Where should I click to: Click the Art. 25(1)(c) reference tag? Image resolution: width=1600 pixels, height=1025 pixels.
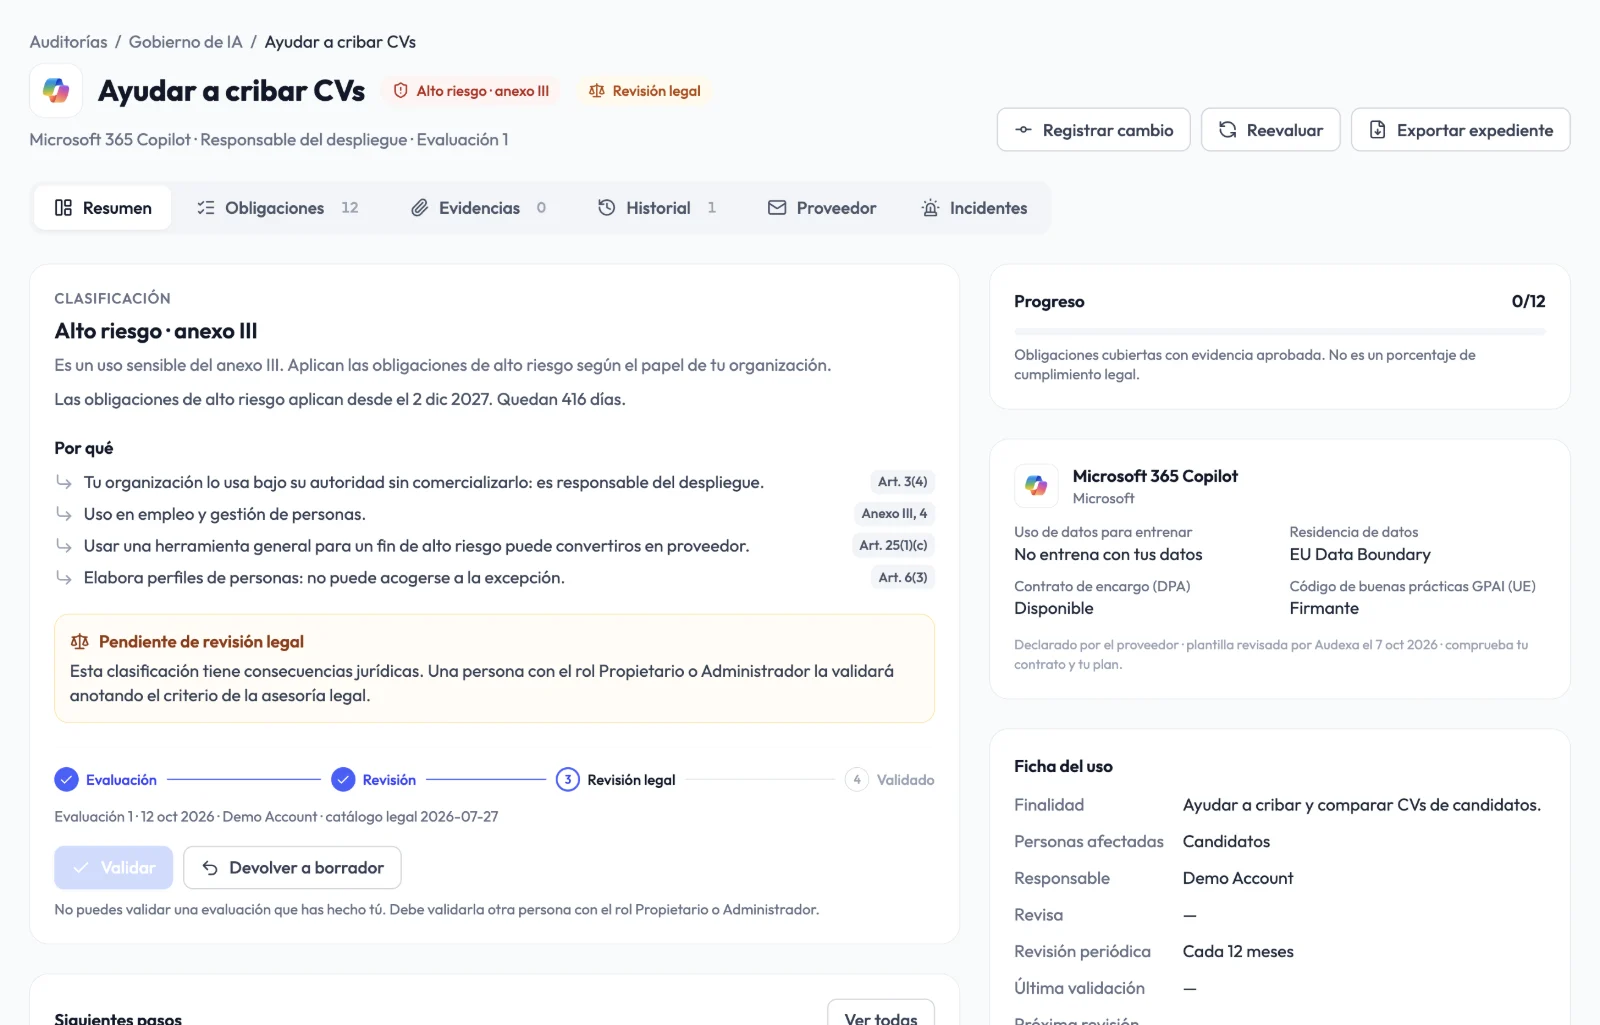(893, 546)
